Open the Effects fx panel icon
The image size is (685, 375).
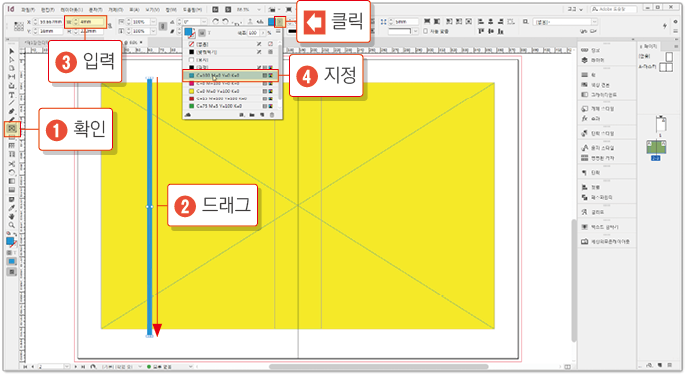pyautogui.click(x=585, y=118)
